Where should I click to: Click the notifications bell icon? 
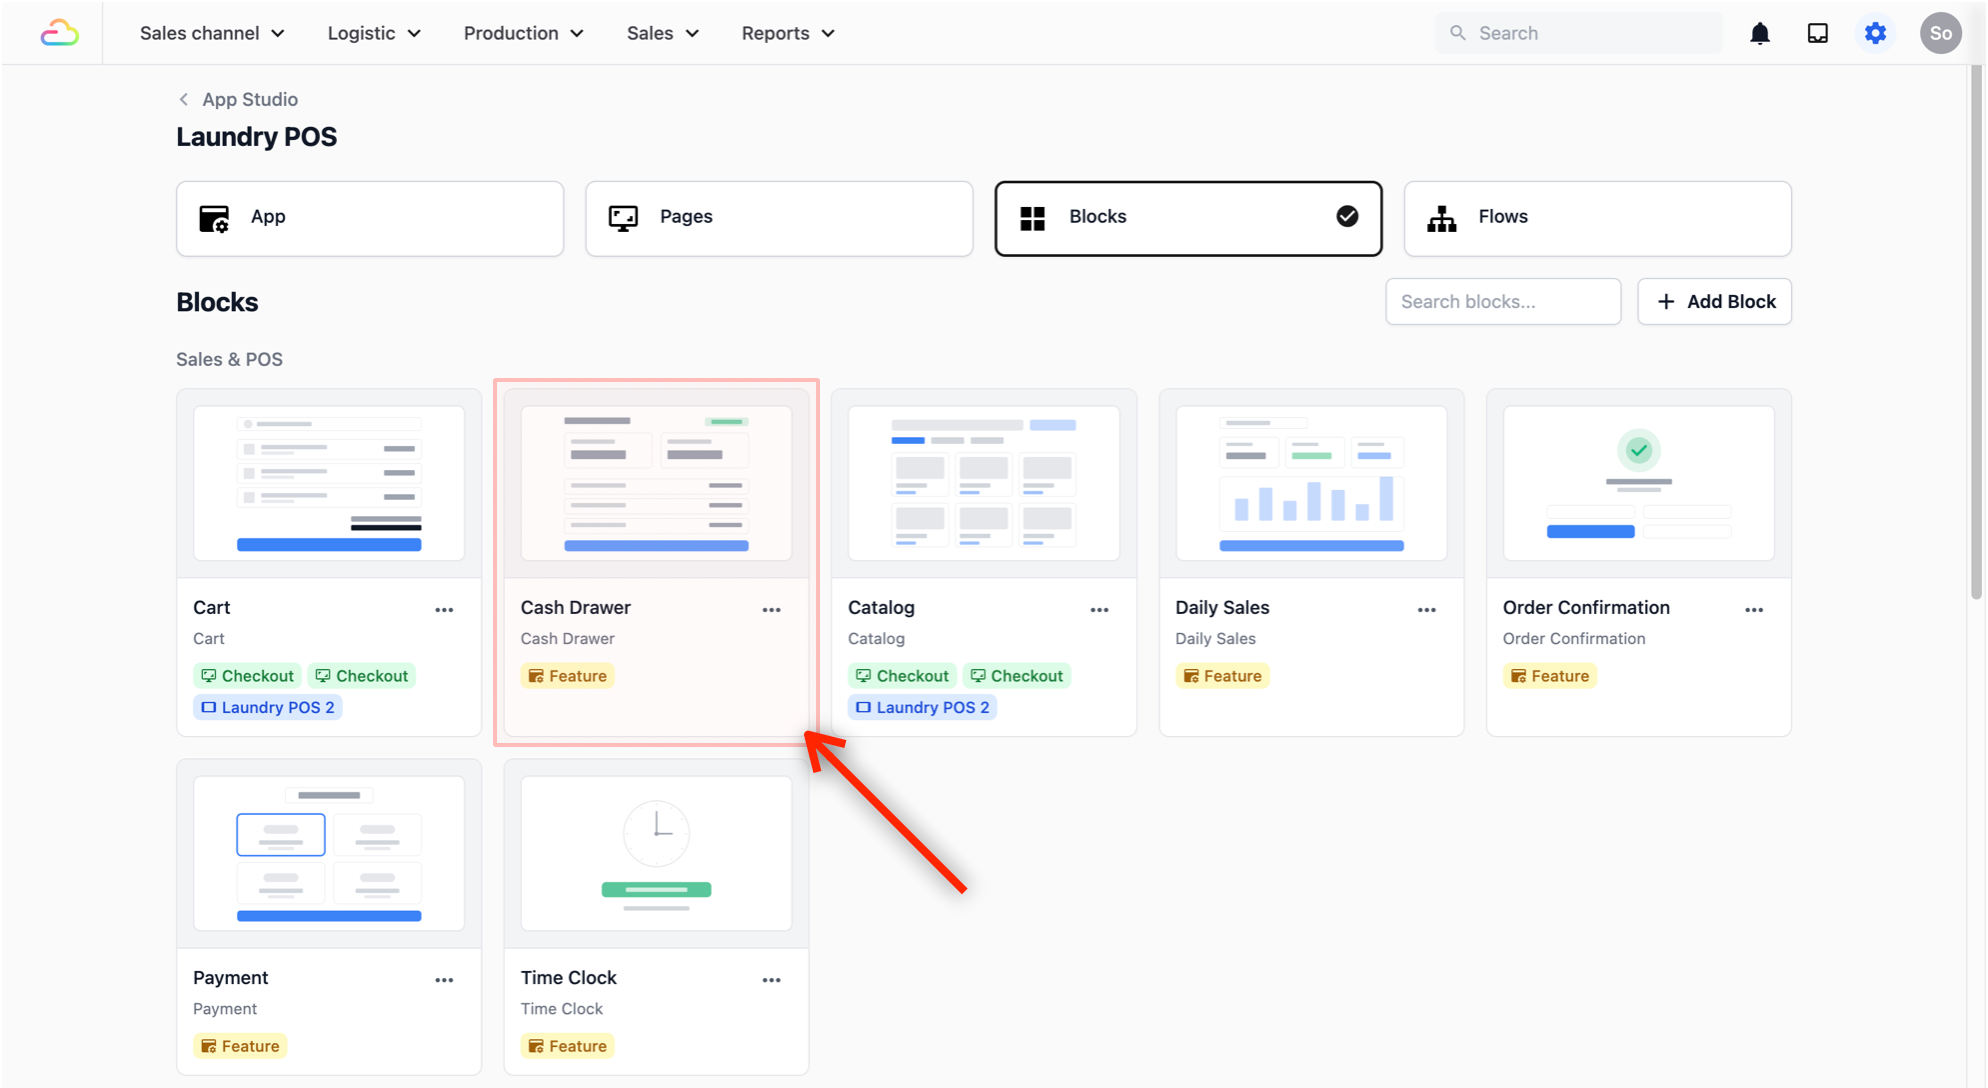coord(1760,33)
